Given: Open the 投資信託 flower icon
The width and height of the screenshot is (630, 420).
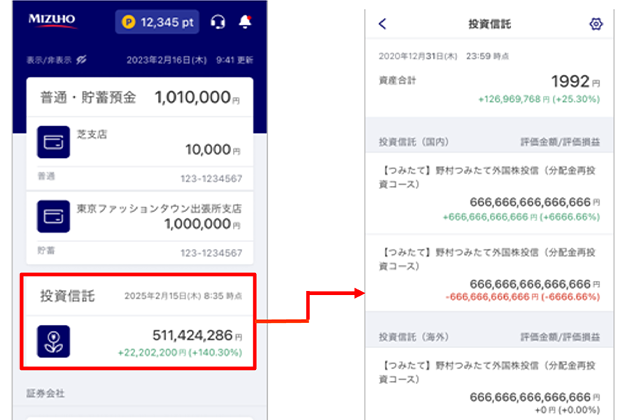Looking at the screenshot, I should 53,341.
